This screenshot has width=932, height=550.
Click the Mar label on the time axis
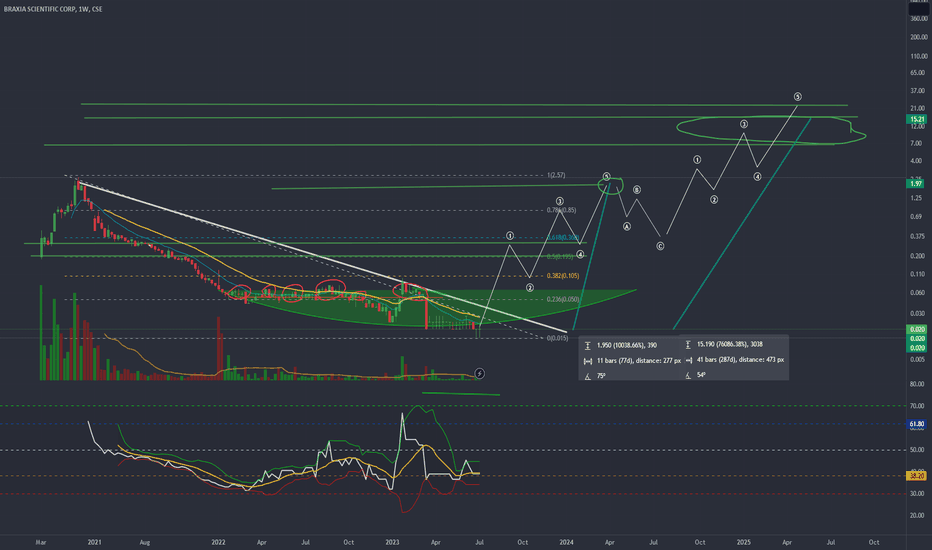coord(40,542)
